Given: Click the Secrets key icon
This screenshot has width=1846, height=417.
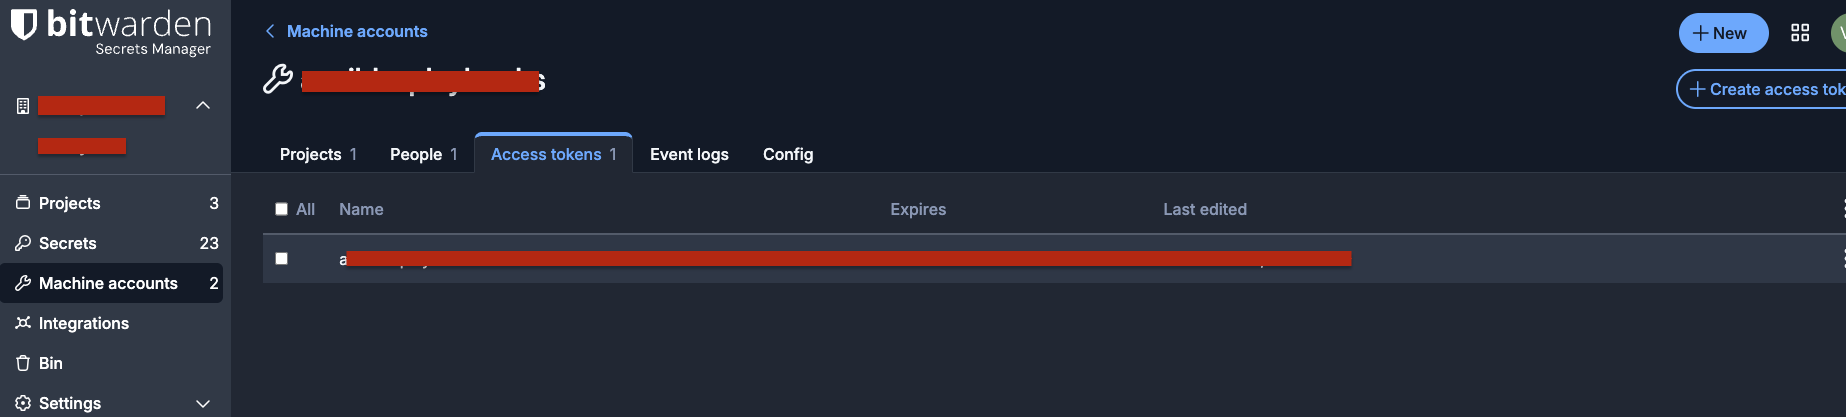Looking at the screenshot, I should click(23, 243).
